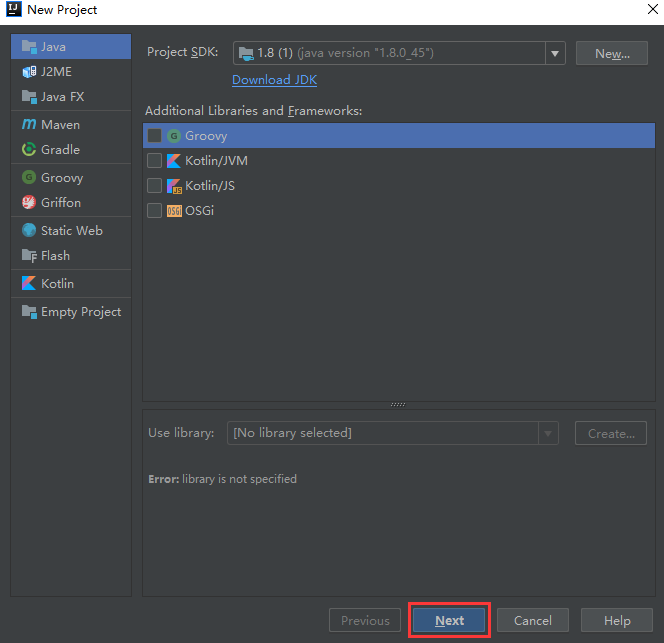Image resolution: width=664 pixels, height=643 pixels.
Task: Click the Cancel button
Action: [x=533, y=620]
